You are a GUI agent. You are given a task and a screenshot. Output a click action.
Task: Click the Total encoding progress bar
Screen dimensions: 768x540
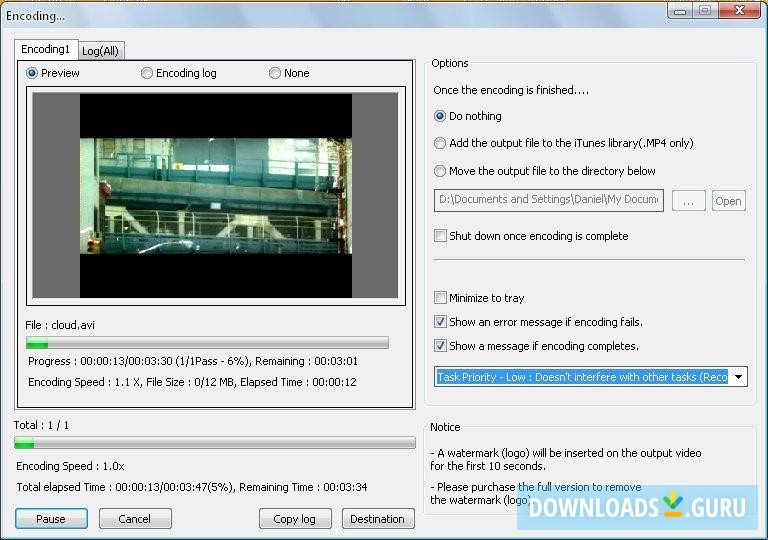point(215,442)
